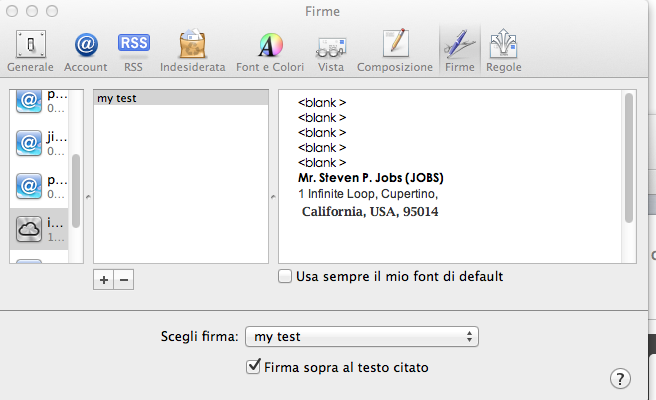Open the Font e Colori pane
This screenshot has width=656, height=400.
click(270, 51)
